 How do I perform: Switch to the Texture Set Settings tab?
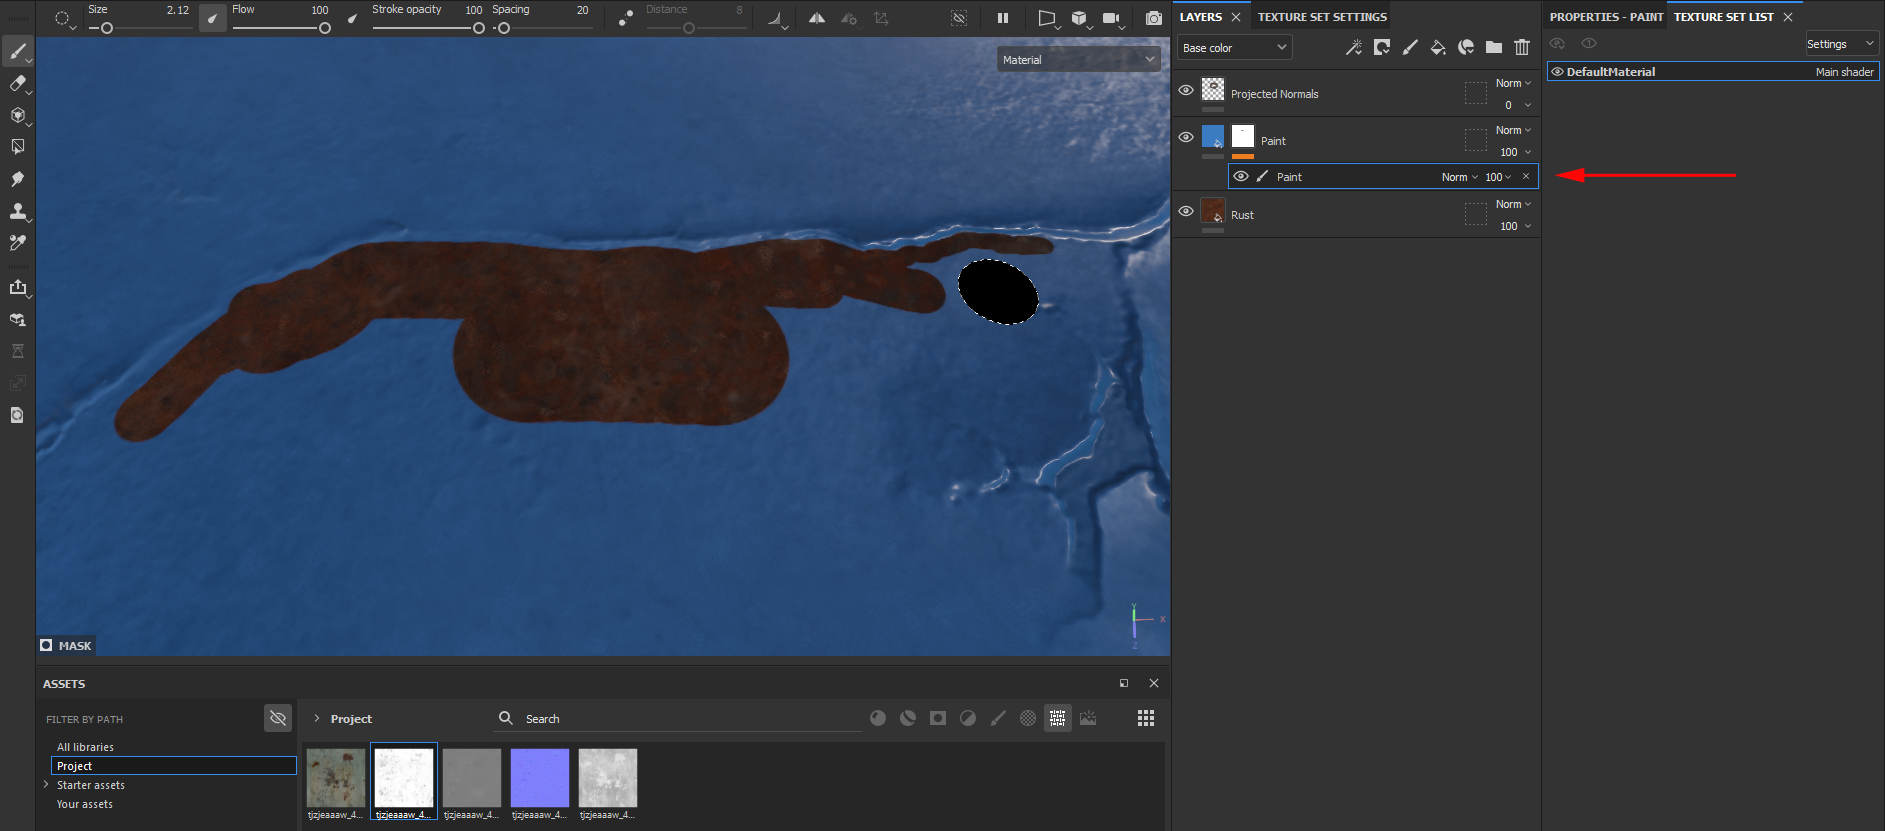click(x=1321, y=17)
